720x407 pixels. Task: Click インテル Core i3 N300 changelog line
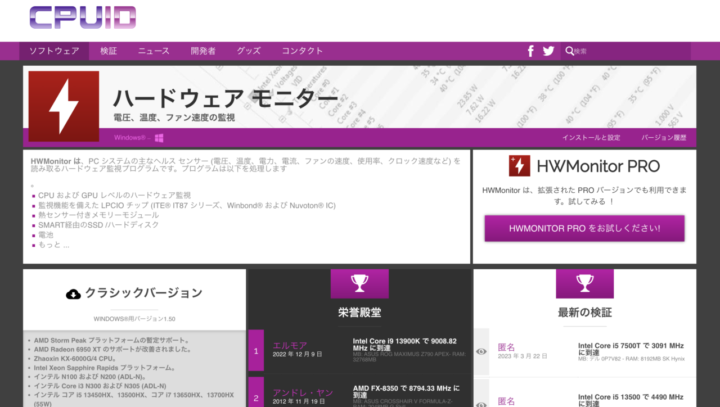tap(100, 386)
